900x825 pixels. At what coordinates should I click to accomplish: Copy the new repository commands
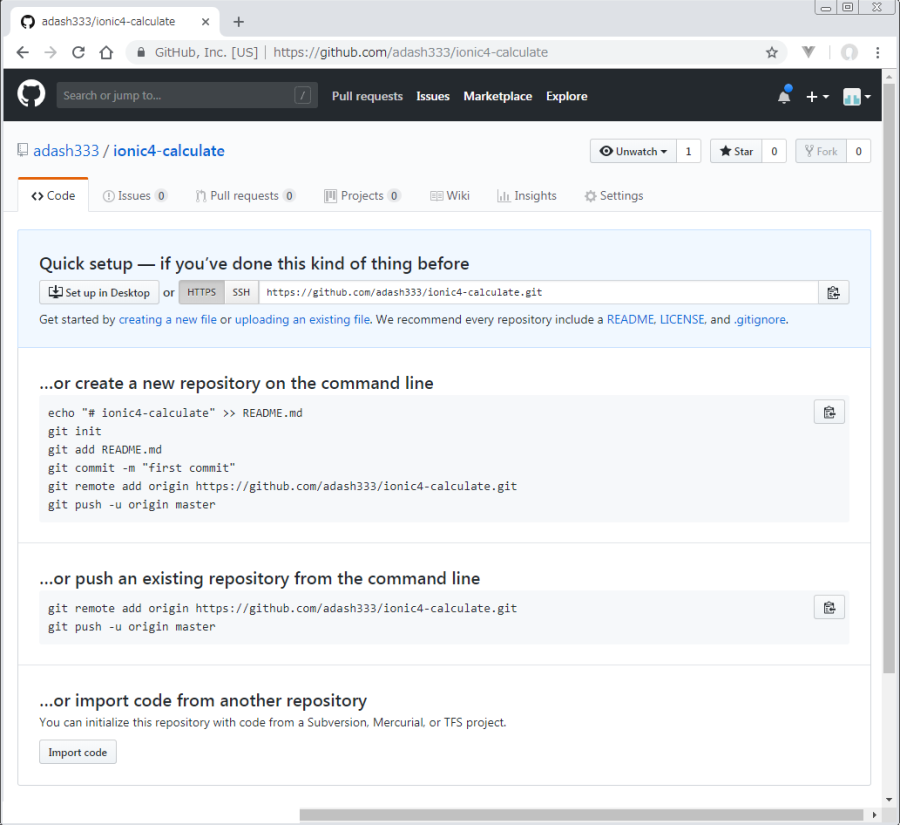point(829,412)
